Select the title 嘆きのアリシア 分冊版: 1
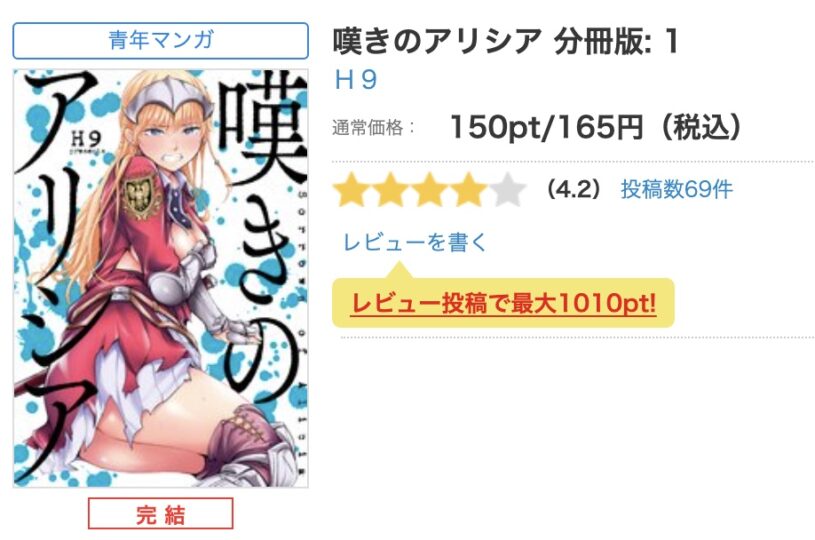The height and width of the screenshot is (540, 815). 506,42
